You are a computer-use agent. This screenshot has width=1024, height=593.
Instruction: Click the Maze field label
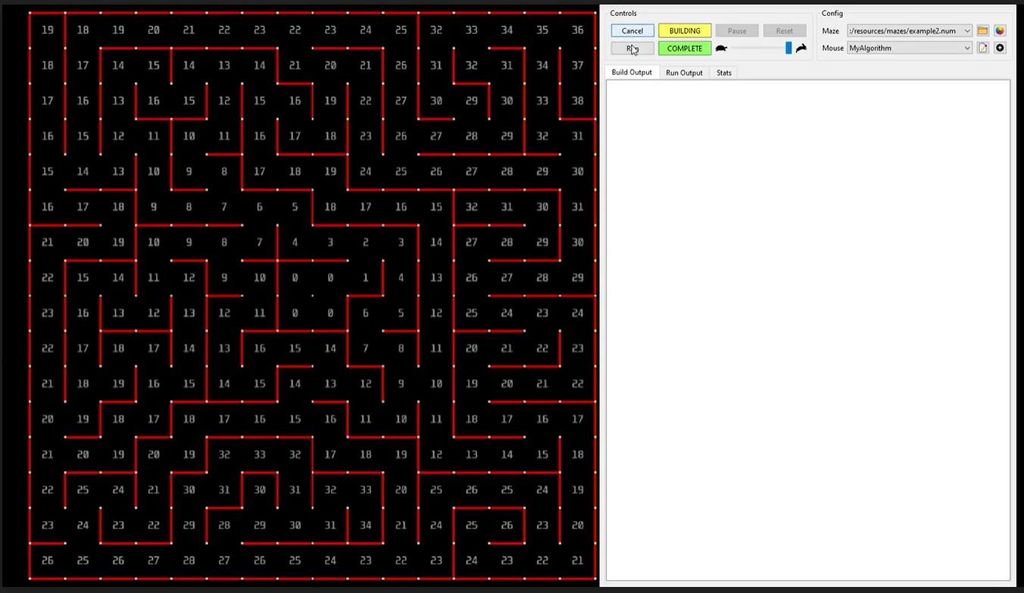pos(831,31)
